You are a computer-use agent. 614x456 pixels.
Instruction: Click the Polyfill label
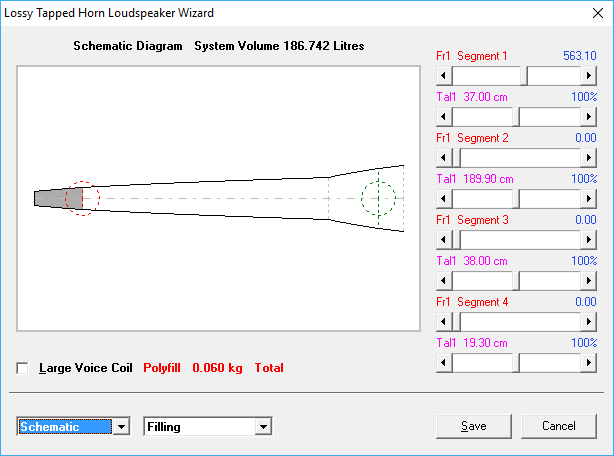162,368
